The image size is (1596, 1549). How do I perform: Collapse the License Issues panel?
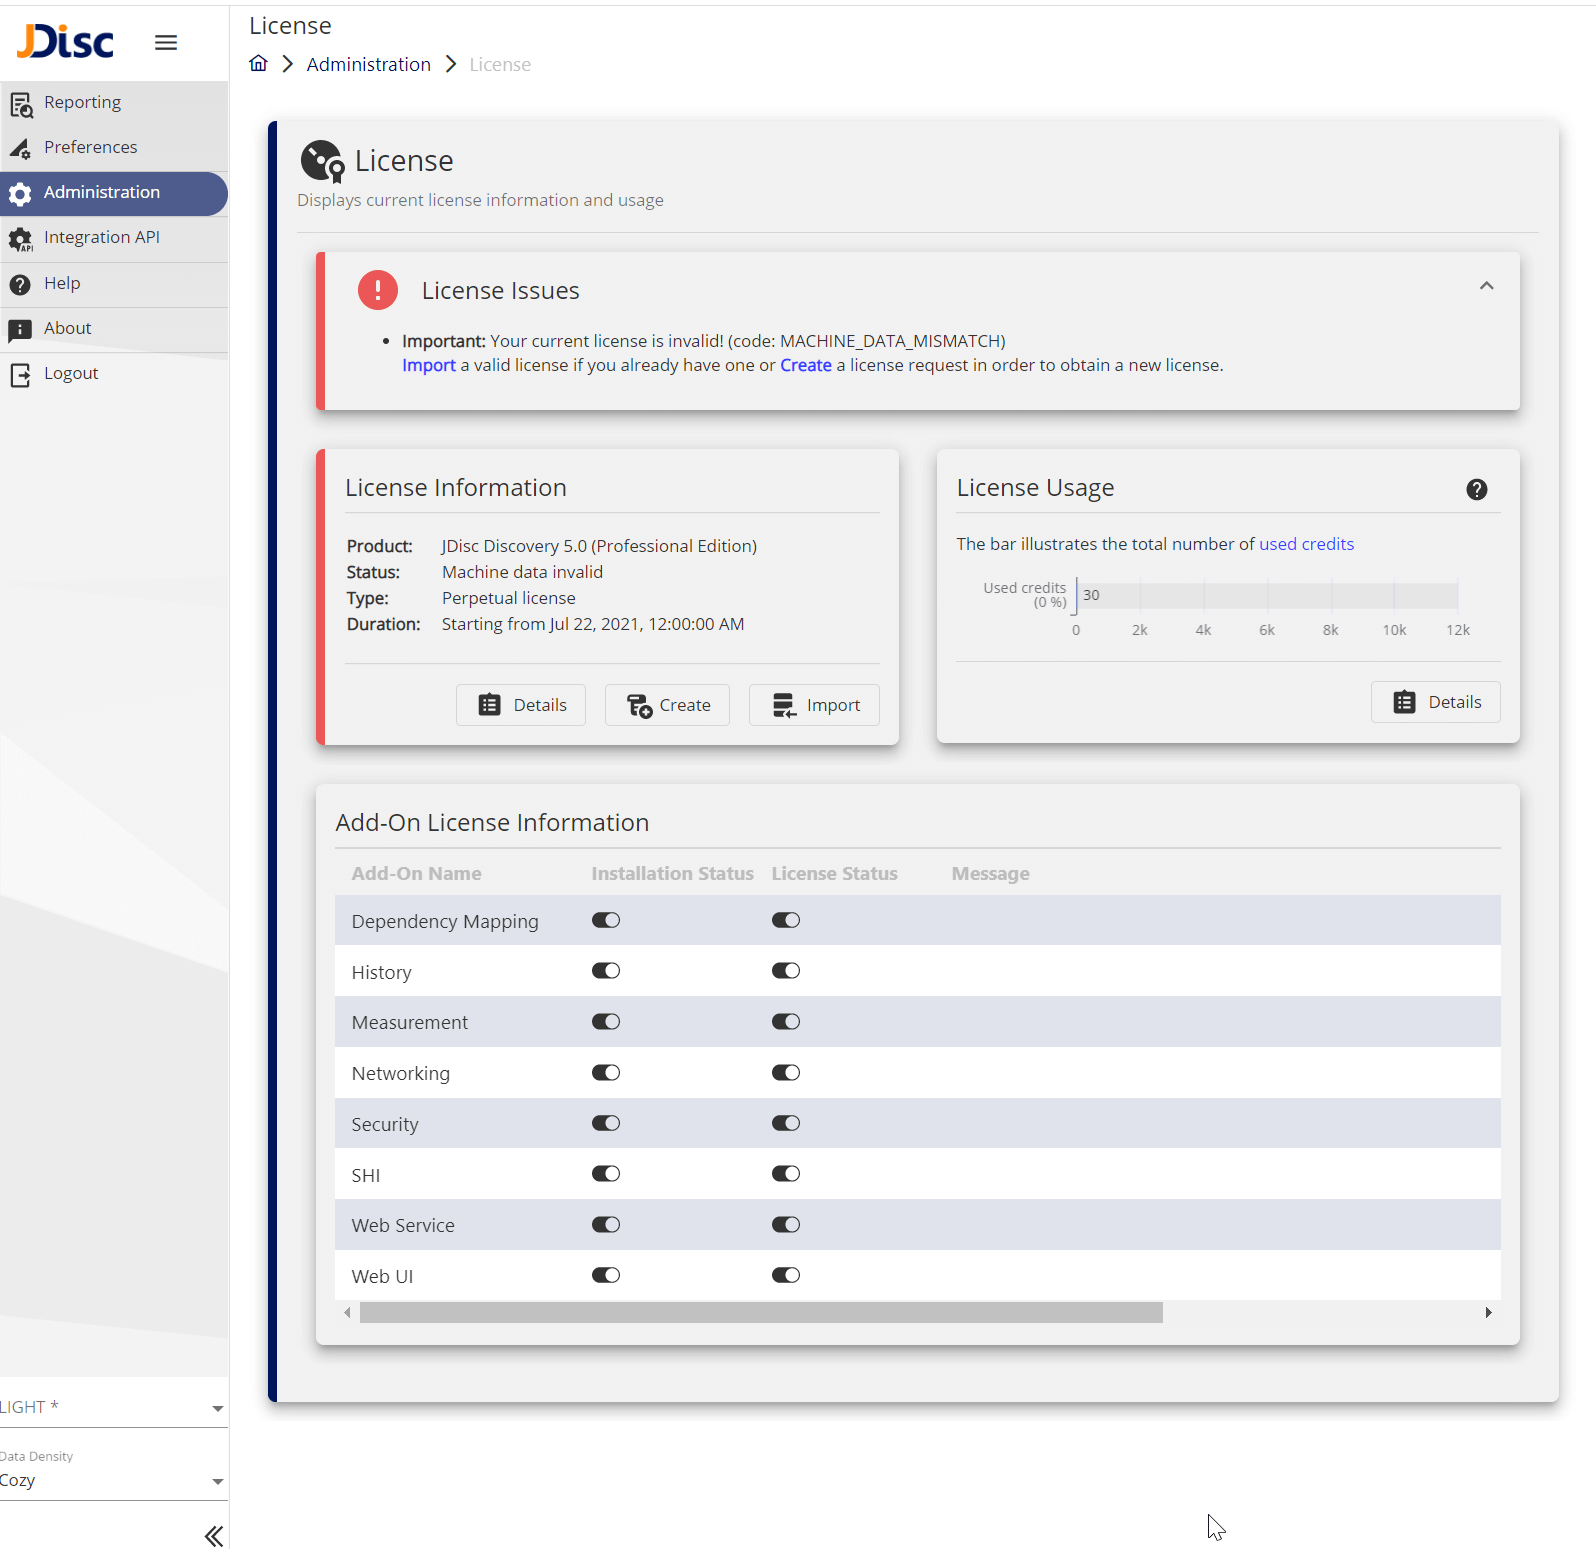click(1486, 286)
